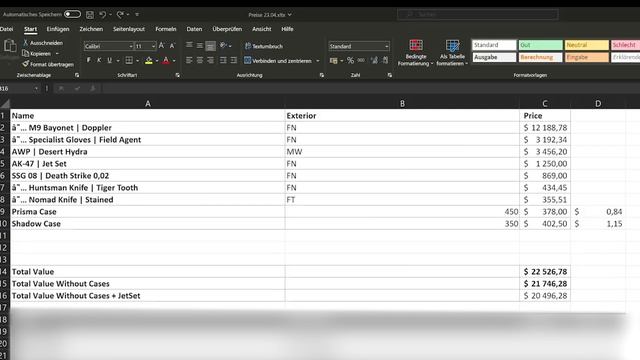Open the file name dropdown in title bar

coord(289,15)
